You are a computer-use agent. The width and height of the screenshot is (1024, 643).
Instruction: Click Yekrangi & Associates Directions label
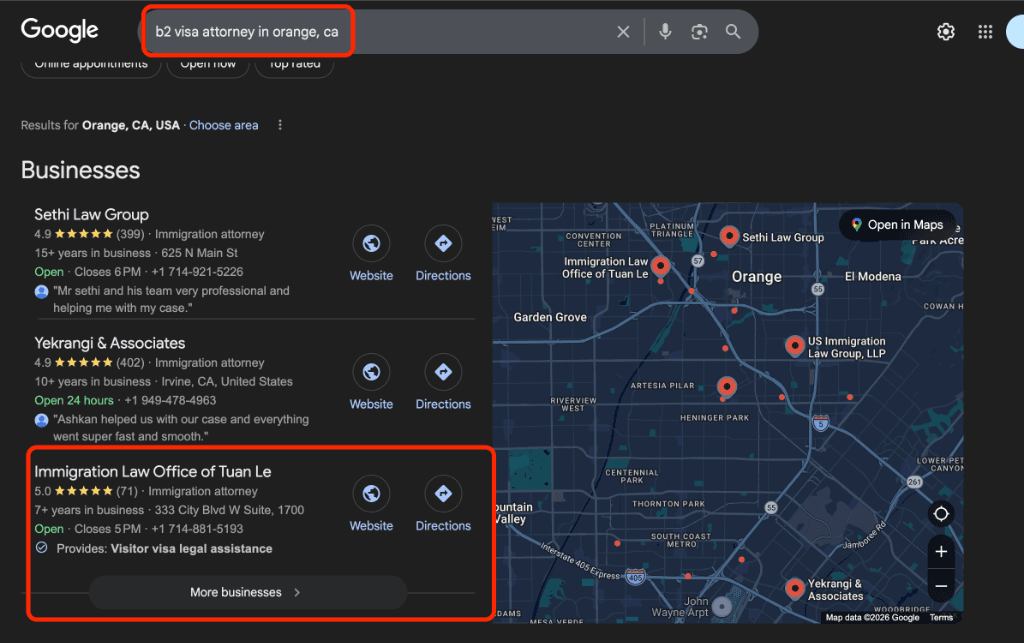click(443, 404)
